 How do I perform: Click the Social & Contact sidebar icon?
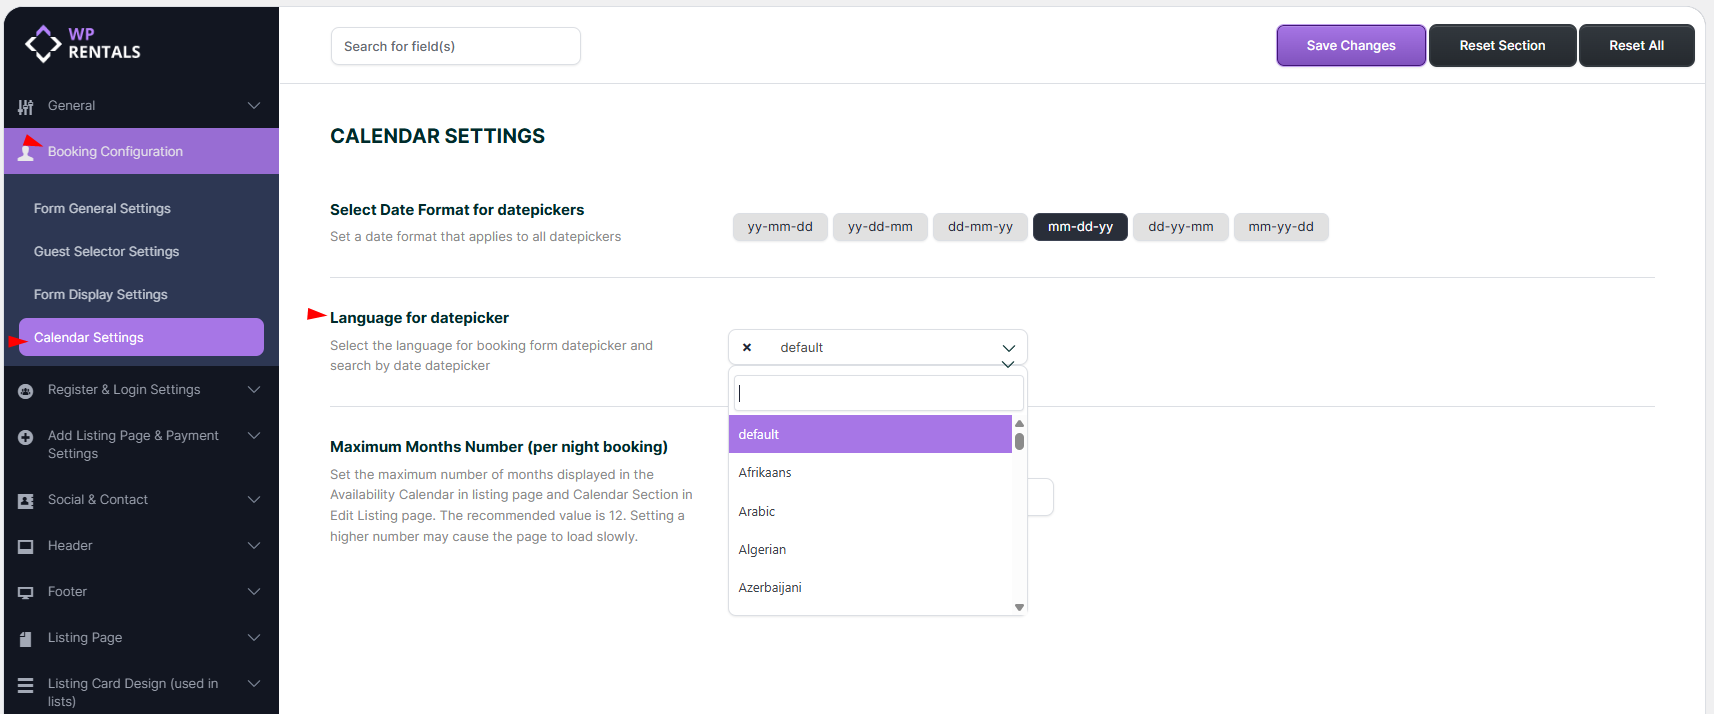click(26, 501)
